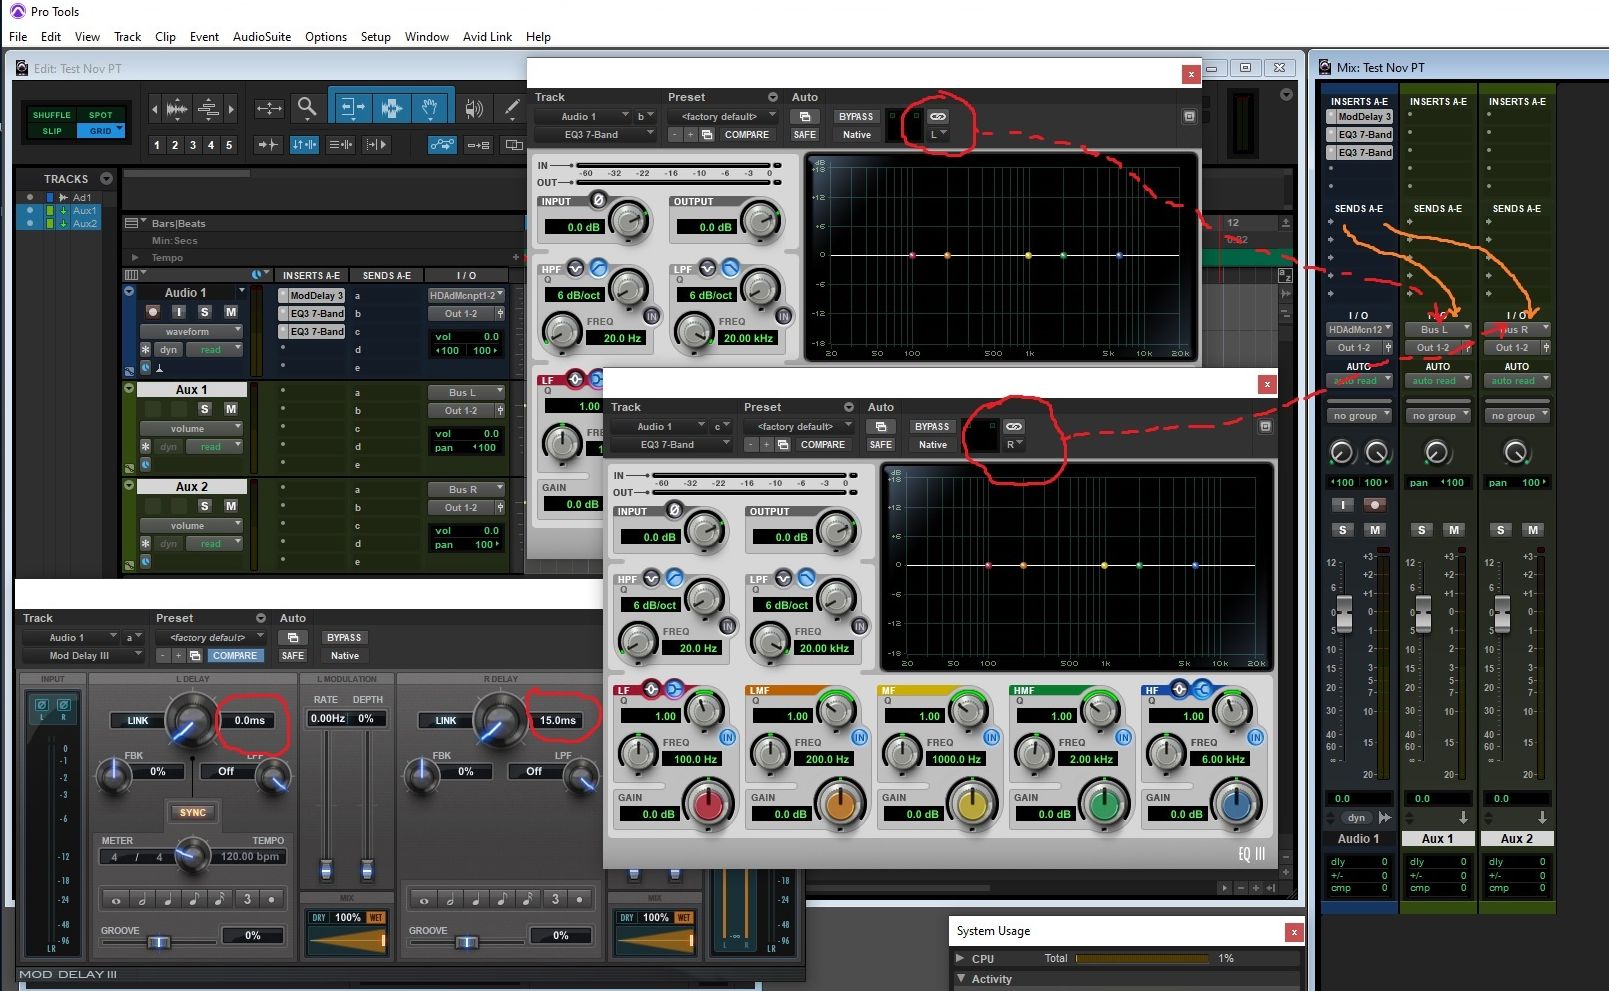Invert left input phase in Mod Delay III
This screenshot has height=991, width=1609.
click(x=42, y=706)
